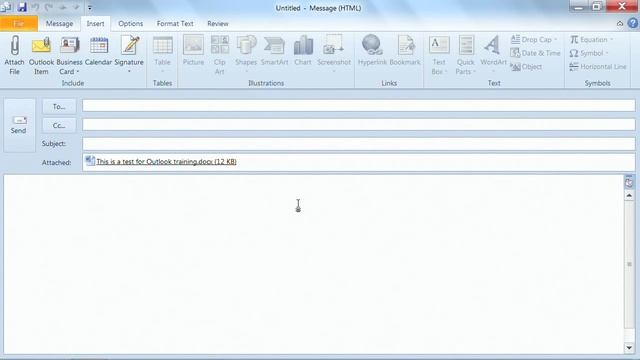640x360 pixels.
Task: Click inside the message body area
Action: (x=313, y=264)
